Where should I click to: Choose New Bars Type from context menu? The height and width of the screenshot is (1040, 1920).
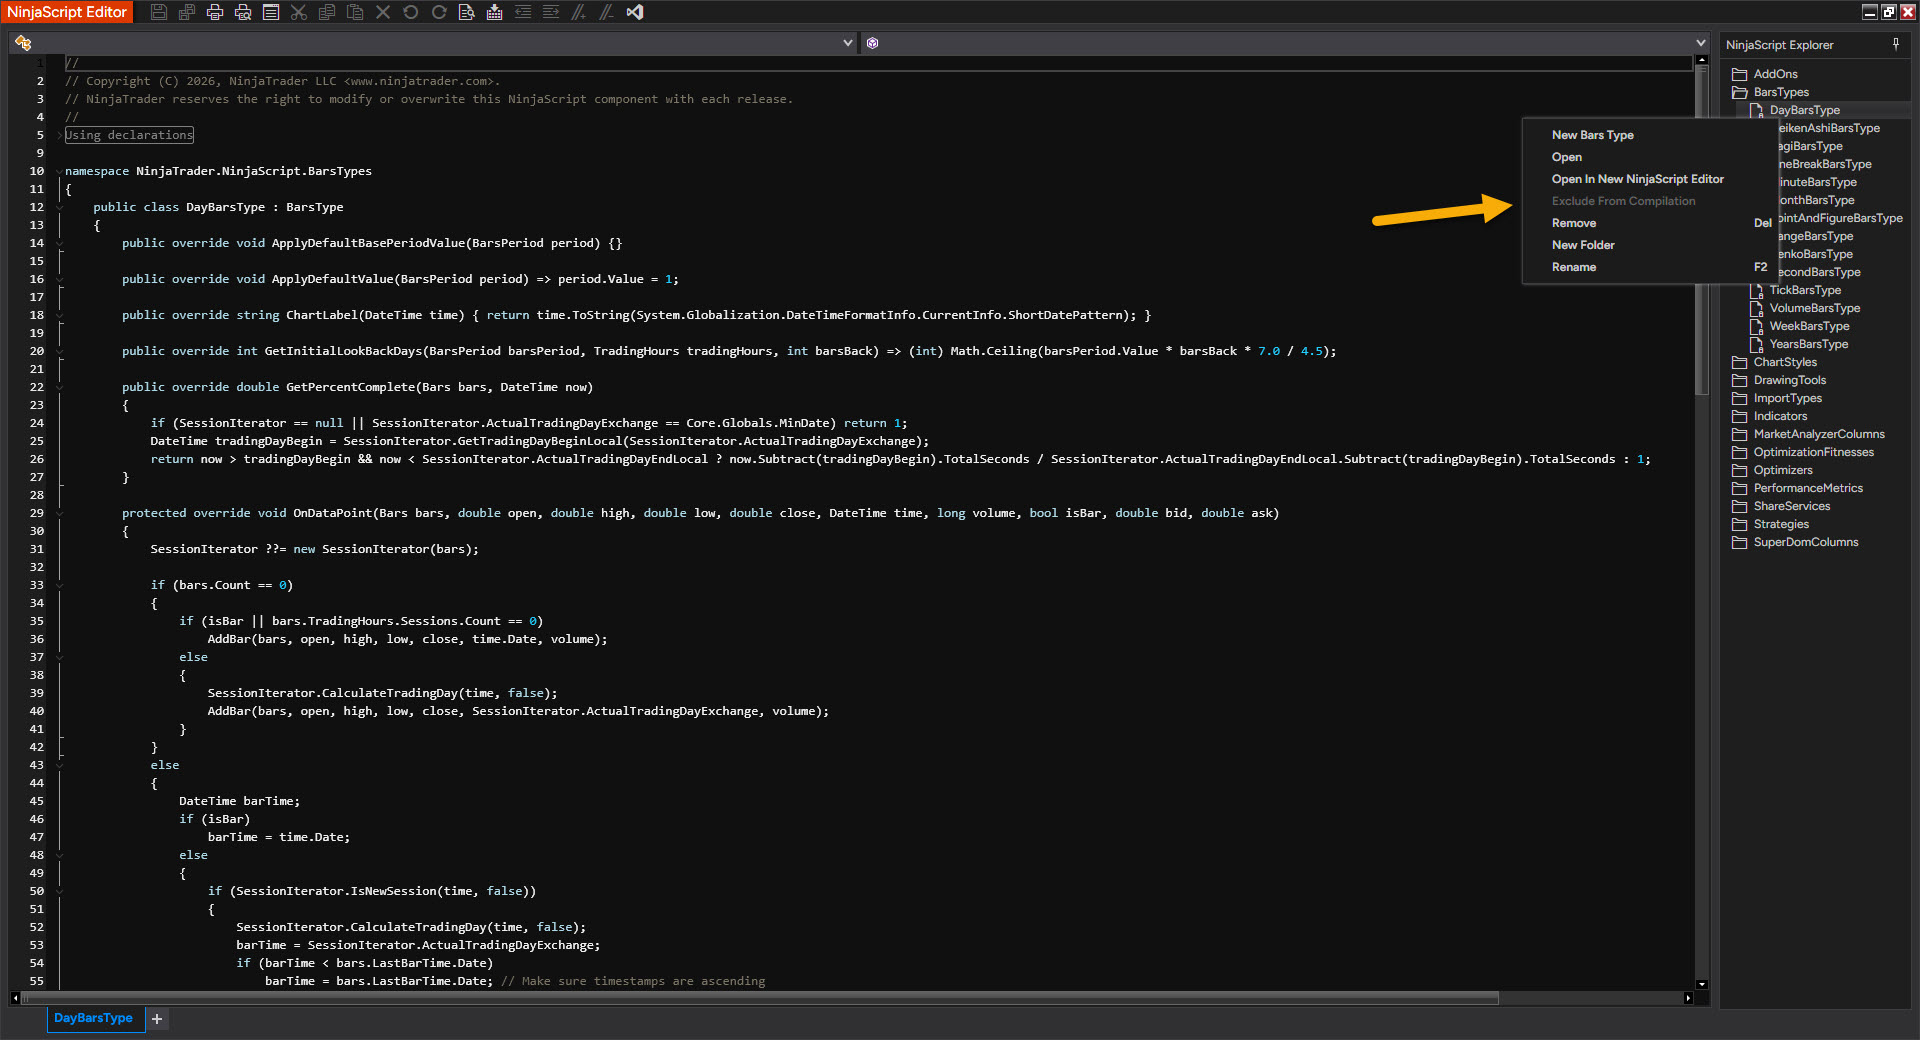[x=1648, y=135]
